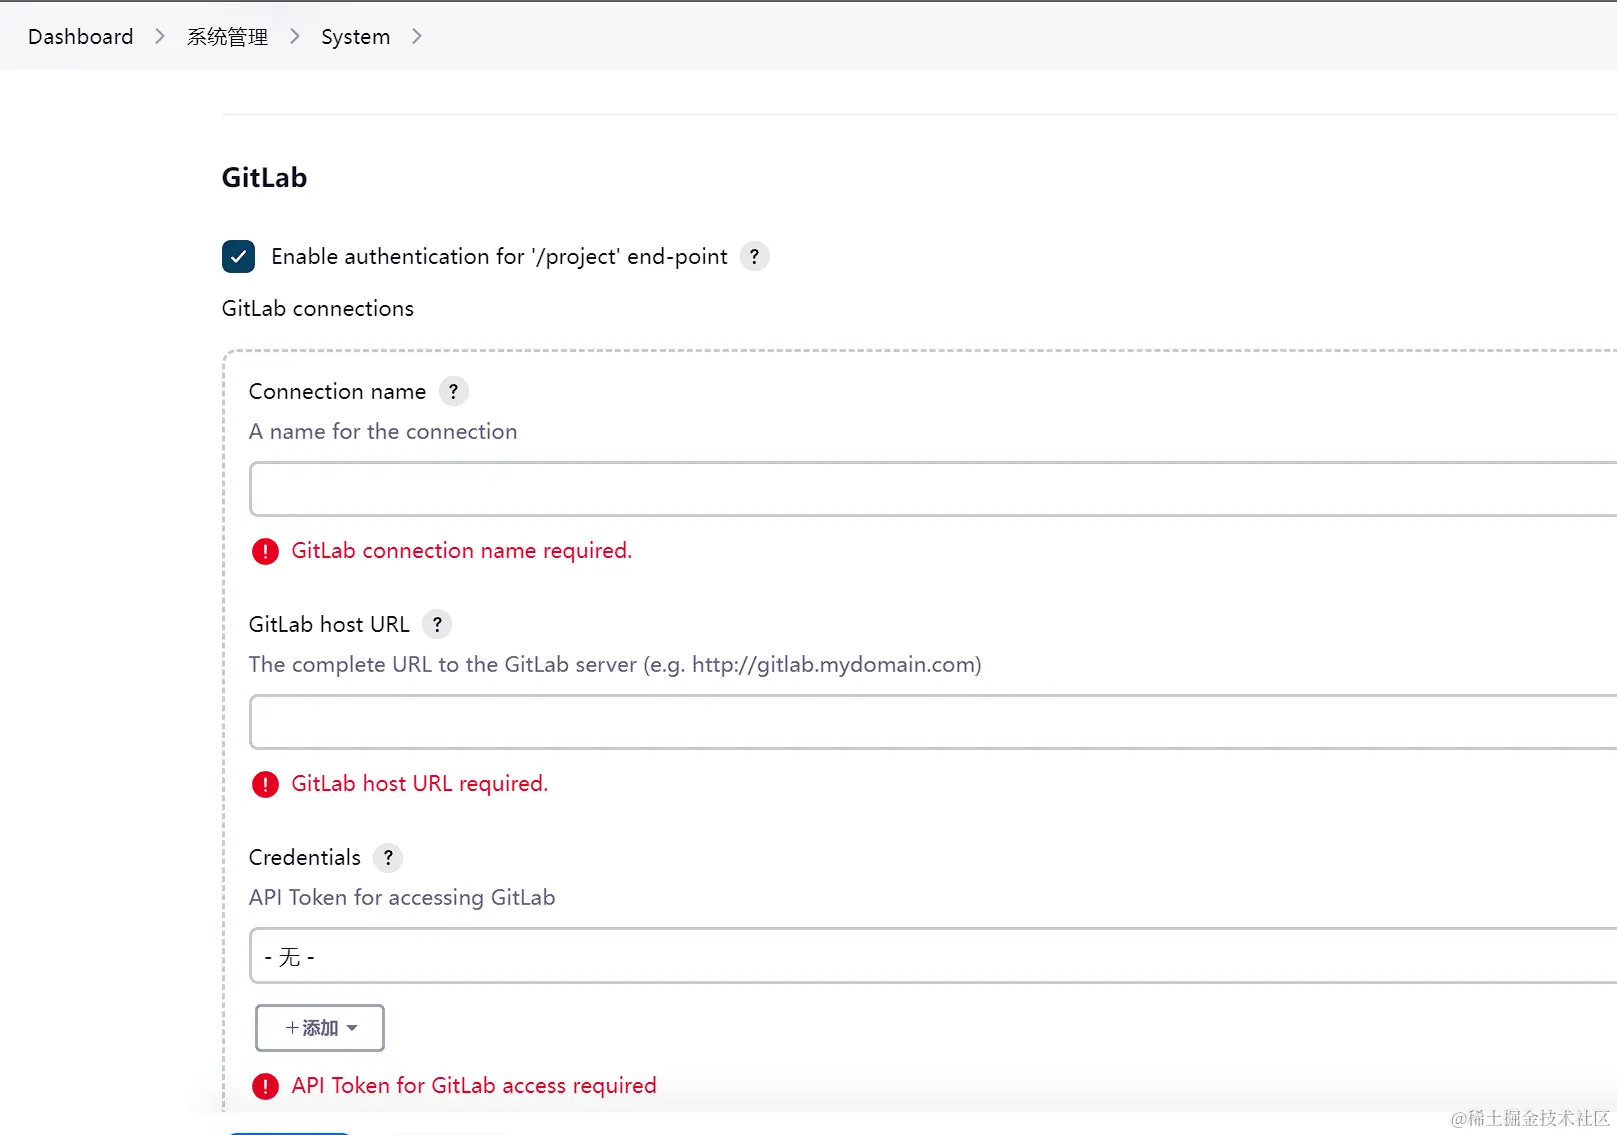Click the error icon beside API Token required
Viewport: 1617px width, 1135px height.
(x=265, y=1087)
